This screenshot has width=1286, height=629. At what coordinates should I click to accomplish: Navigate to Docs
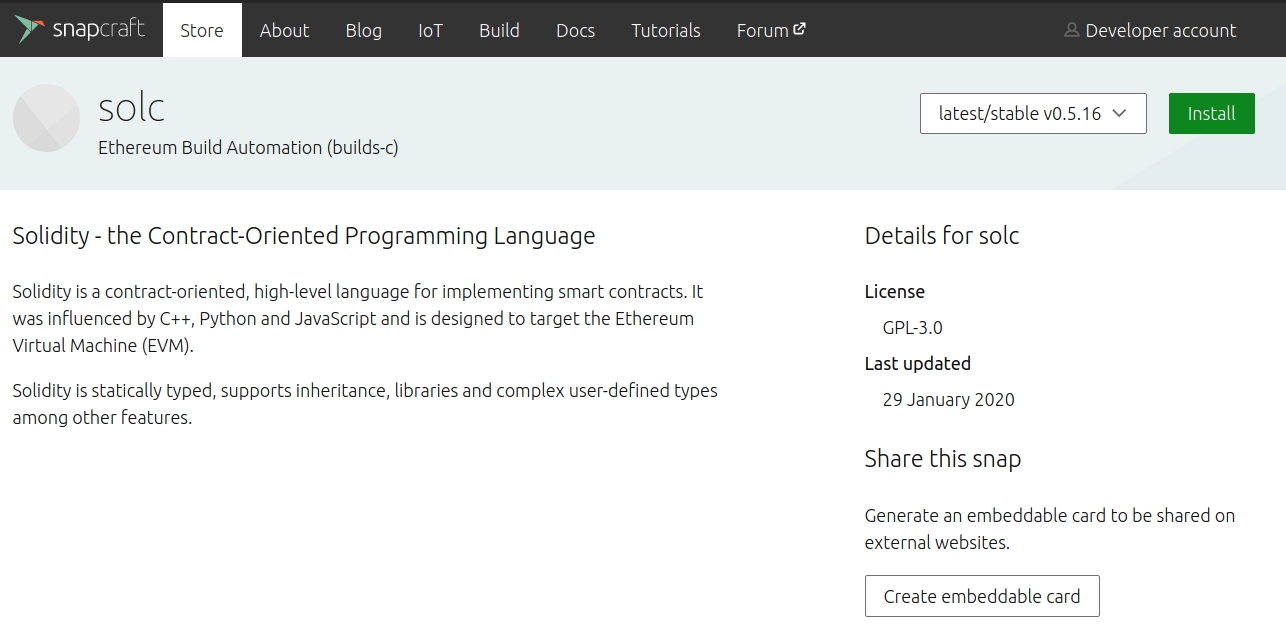pos(575,30)
